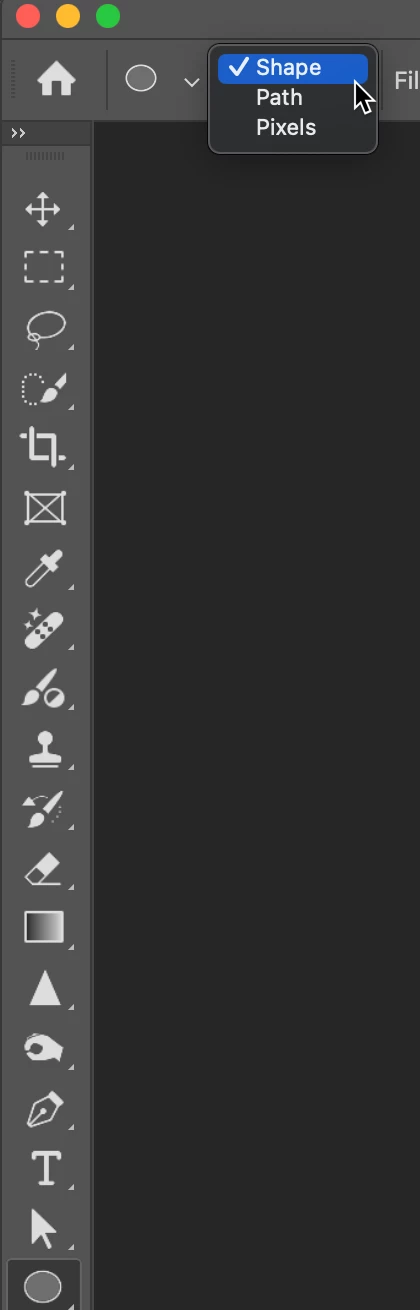Open the Ellipse tool preset picker chevron
The width and height of the screenshot is (420, 1310).
(191, 81)
